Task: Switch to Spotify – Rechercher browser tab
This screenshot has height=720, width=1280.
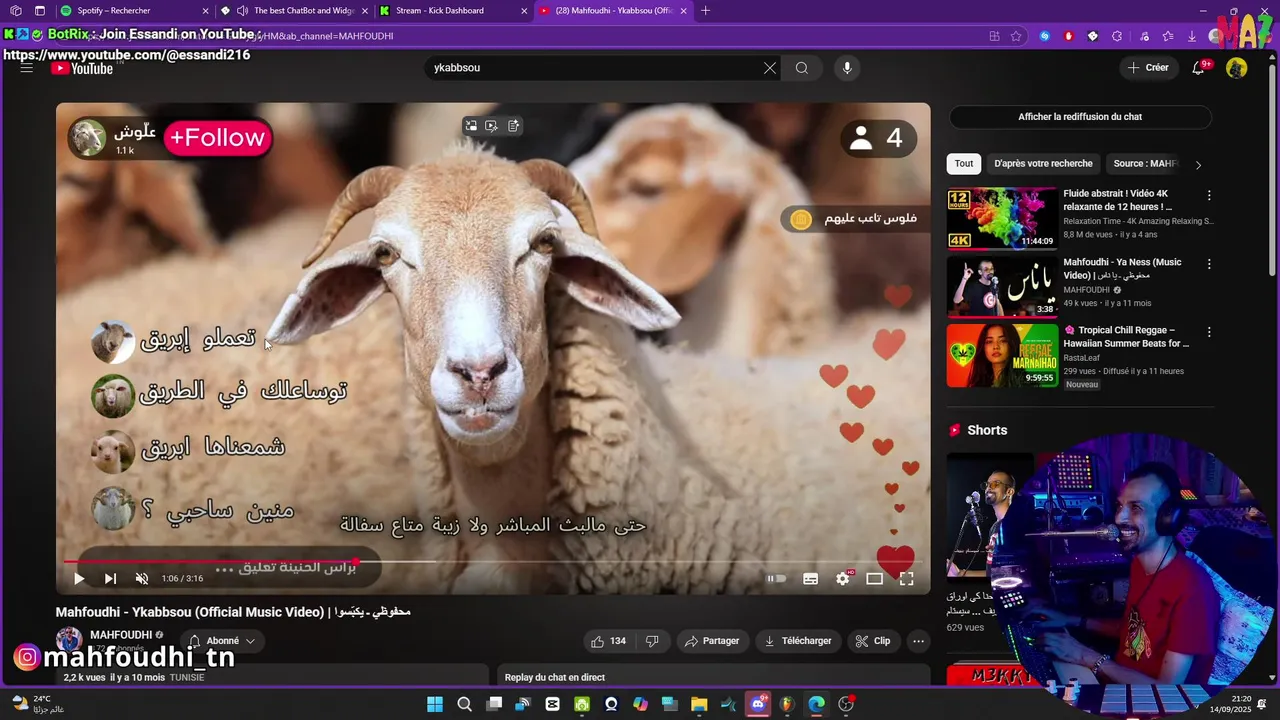Action: pyautogui.click(x=135, y=11)
